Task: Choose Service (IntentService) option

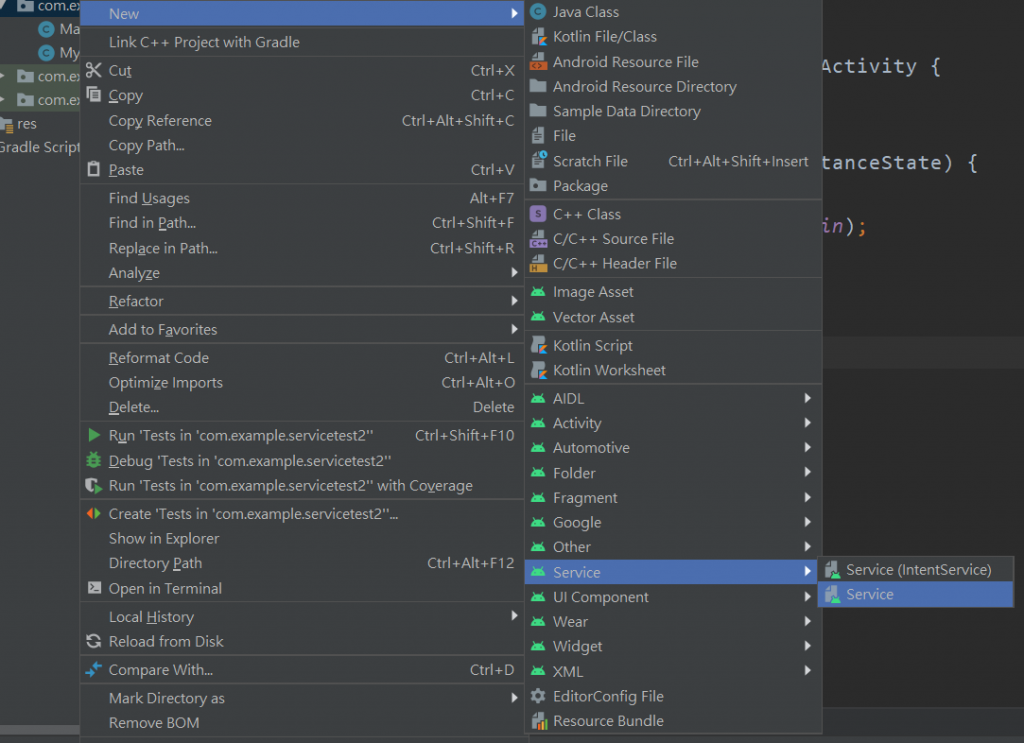Action: 916,570
